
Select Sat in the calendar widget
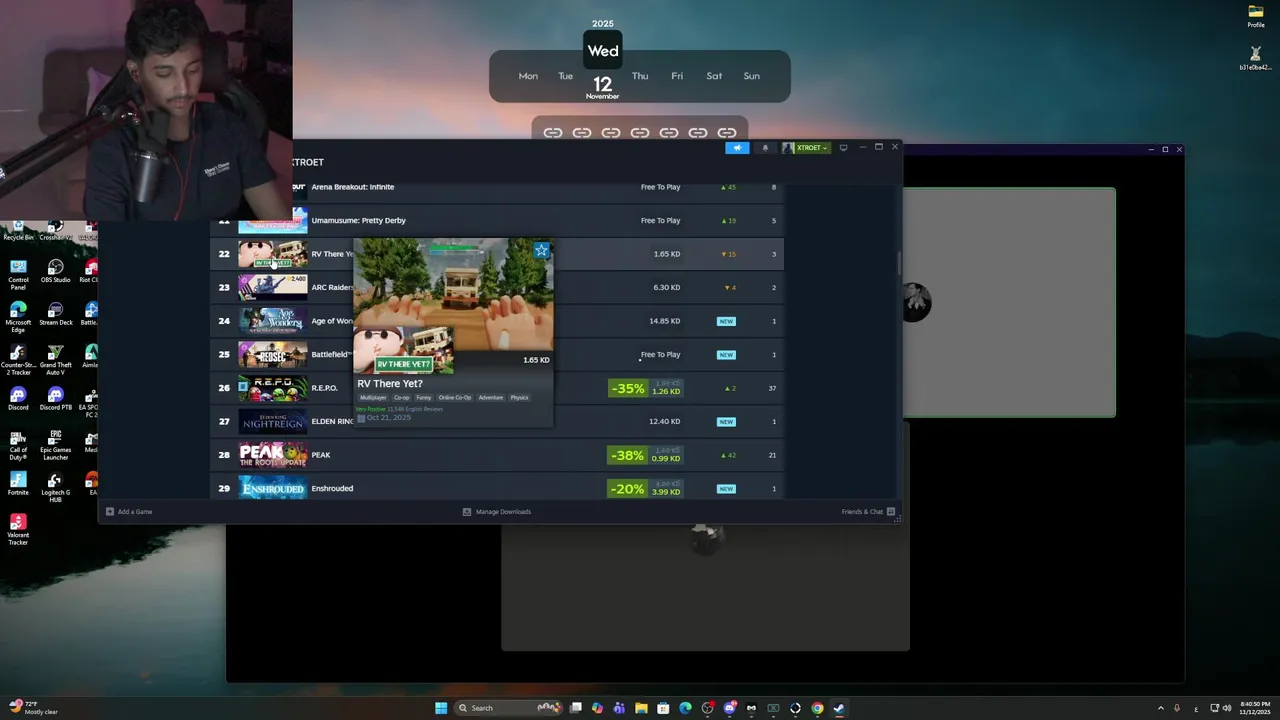pos(714,76)
